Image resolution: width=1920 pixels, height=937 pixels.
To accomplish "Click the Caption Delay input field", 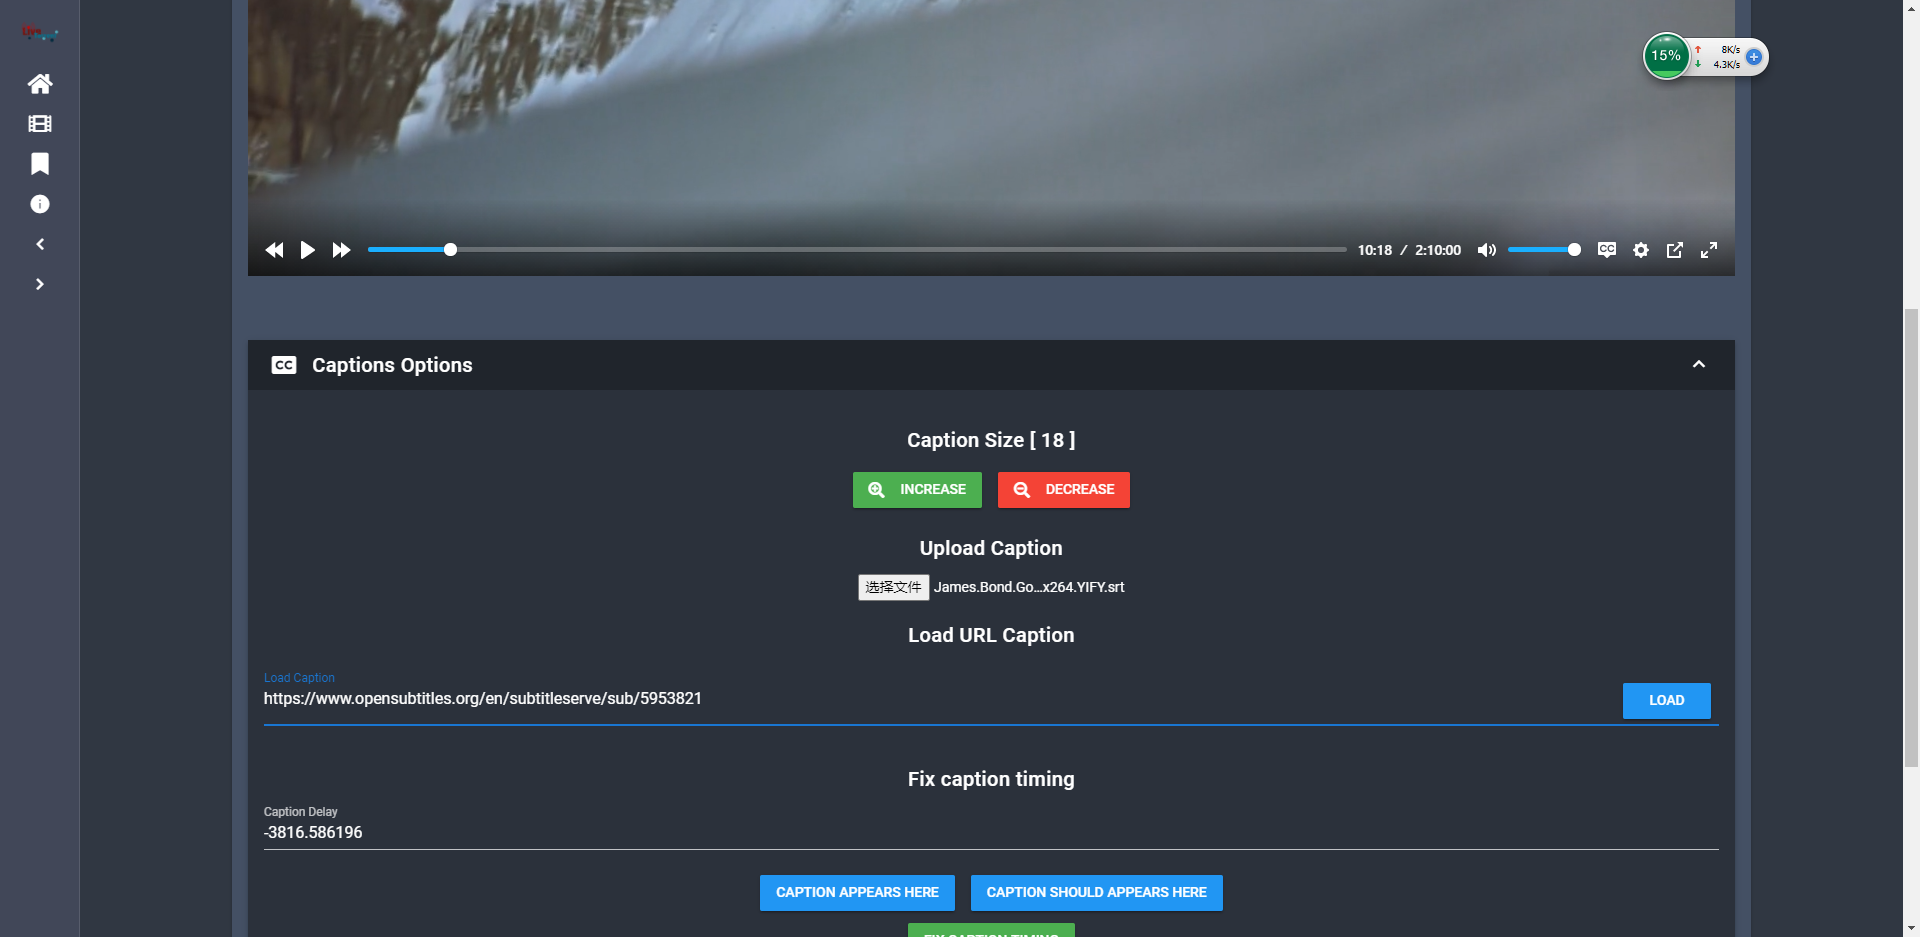I will (991, 833).
